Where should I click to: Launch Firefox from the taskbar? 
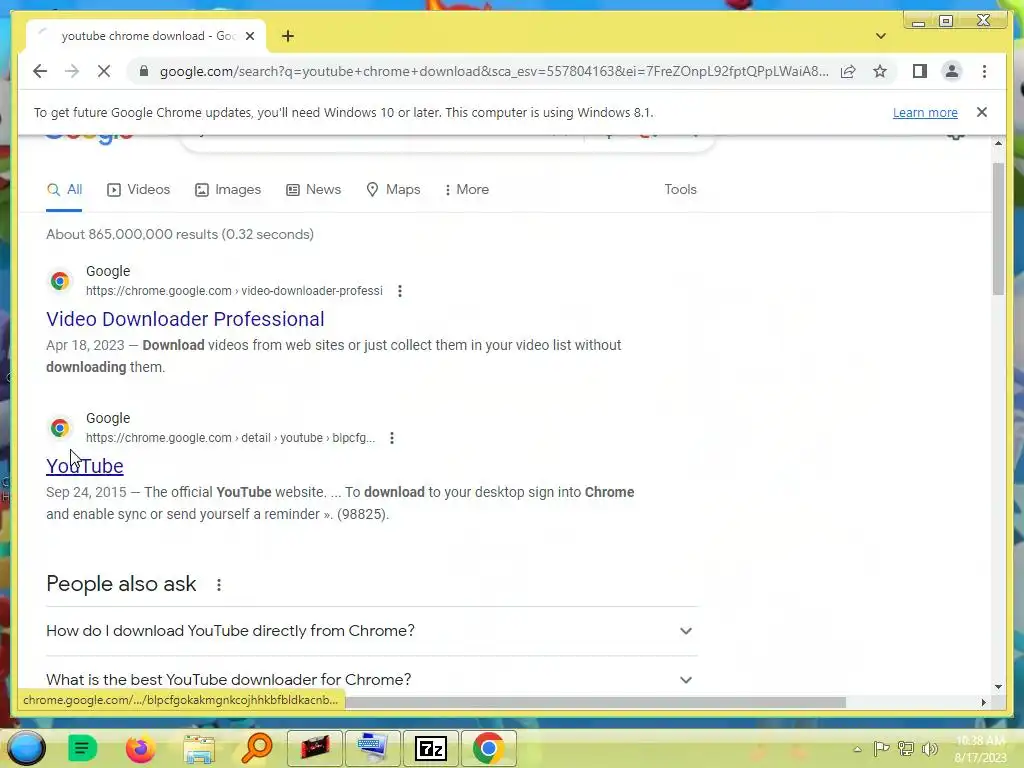[140, 748]
